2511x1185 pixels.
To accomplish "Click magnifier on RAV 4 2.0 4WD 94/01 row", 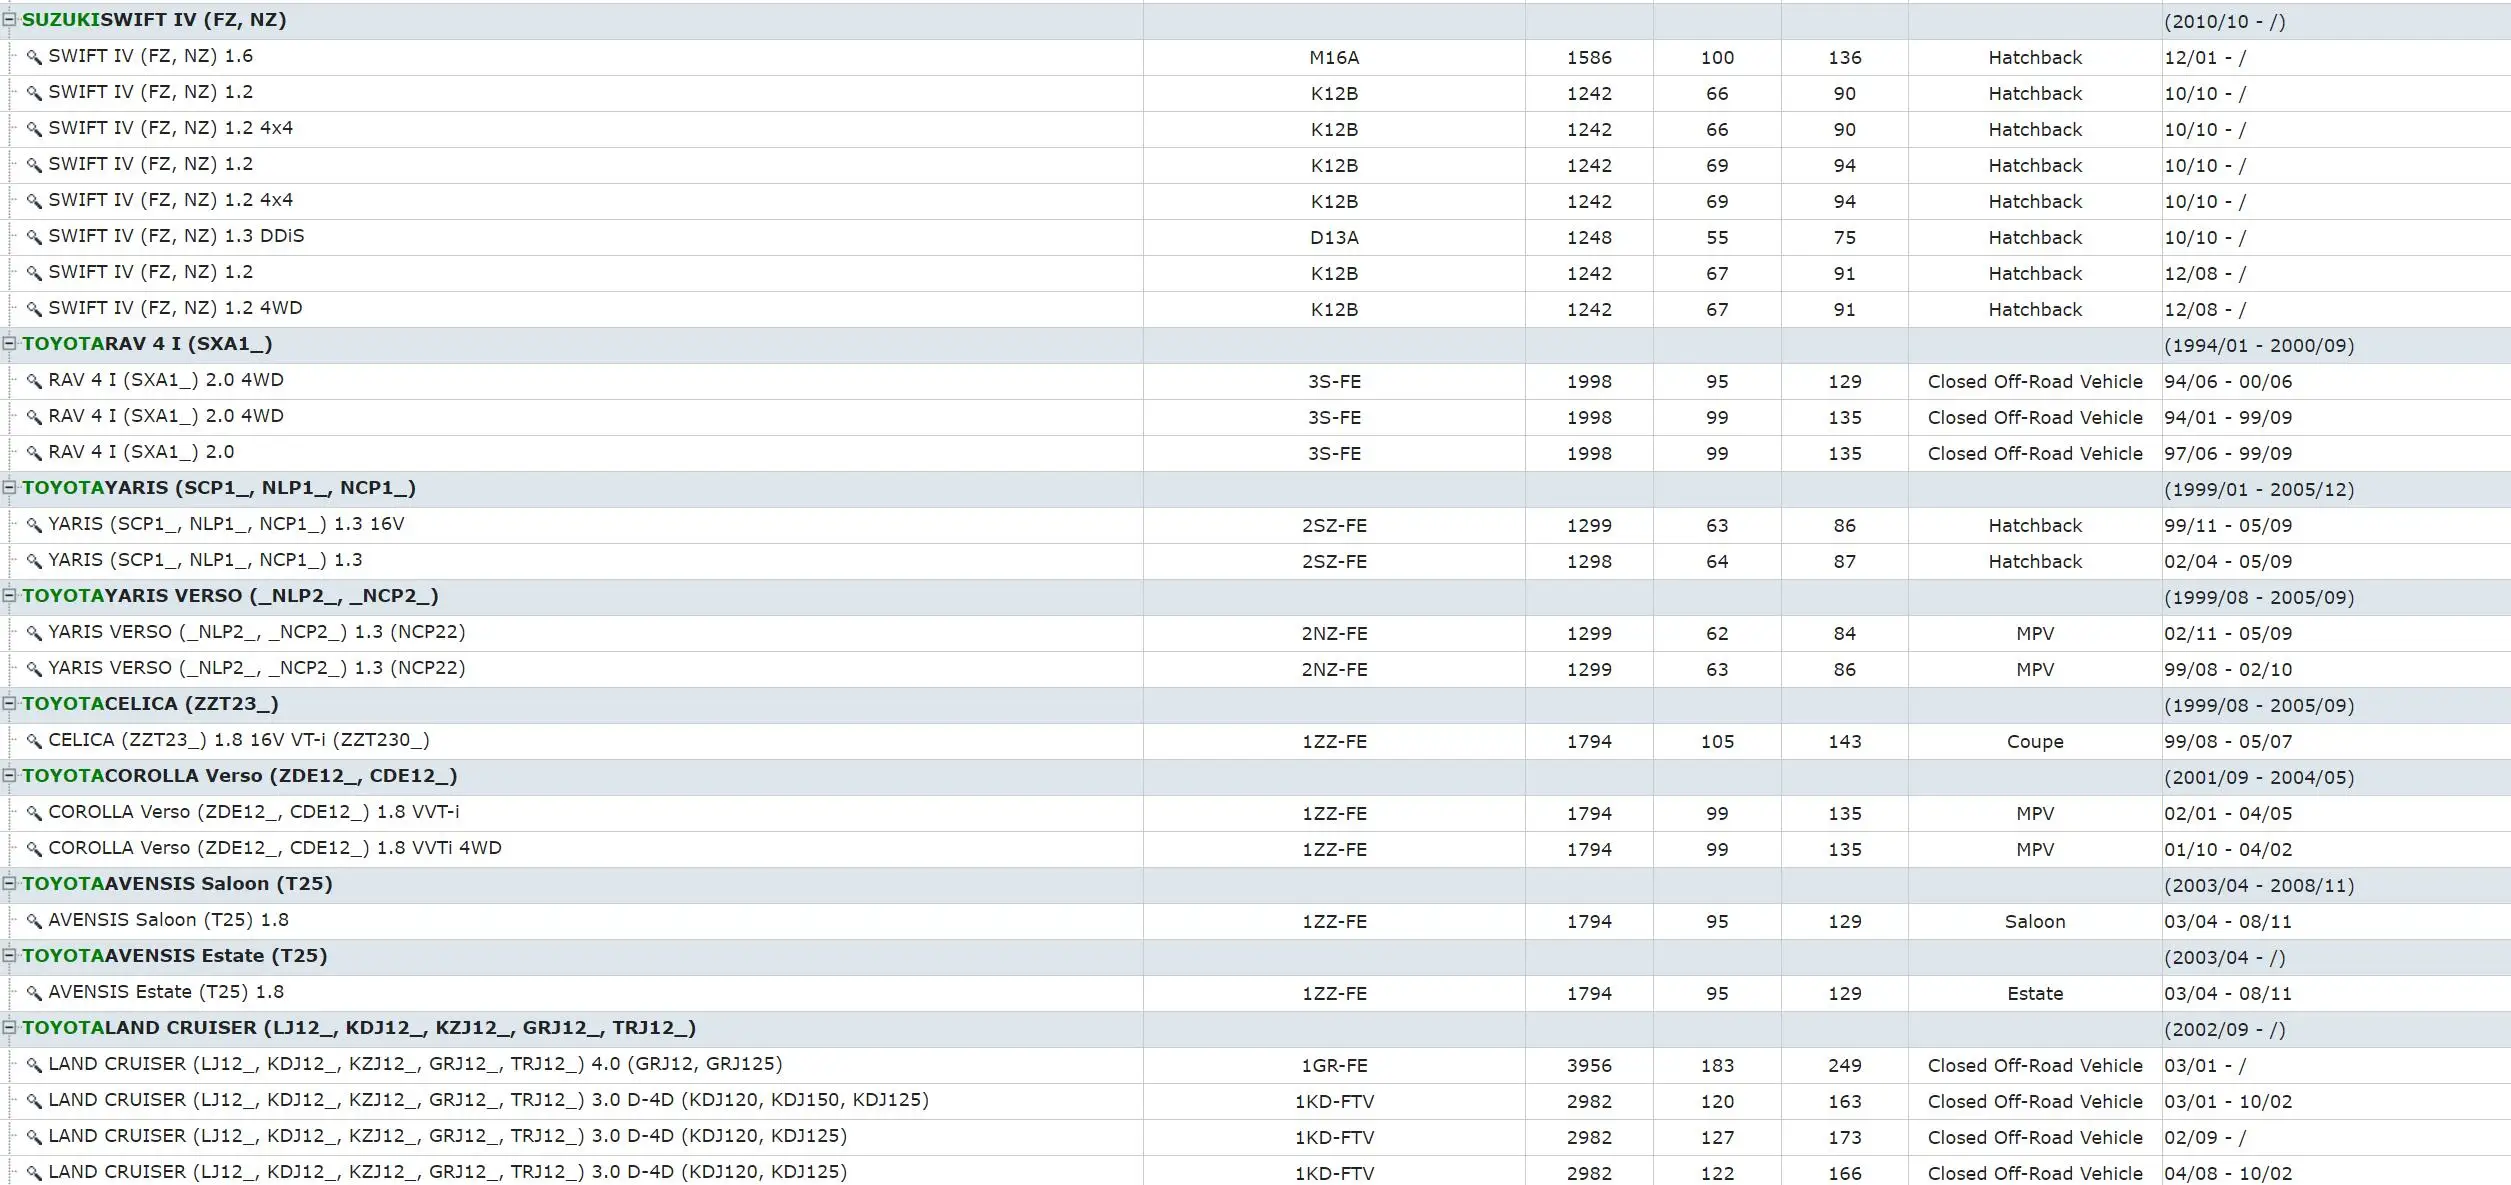I will 34,418.
